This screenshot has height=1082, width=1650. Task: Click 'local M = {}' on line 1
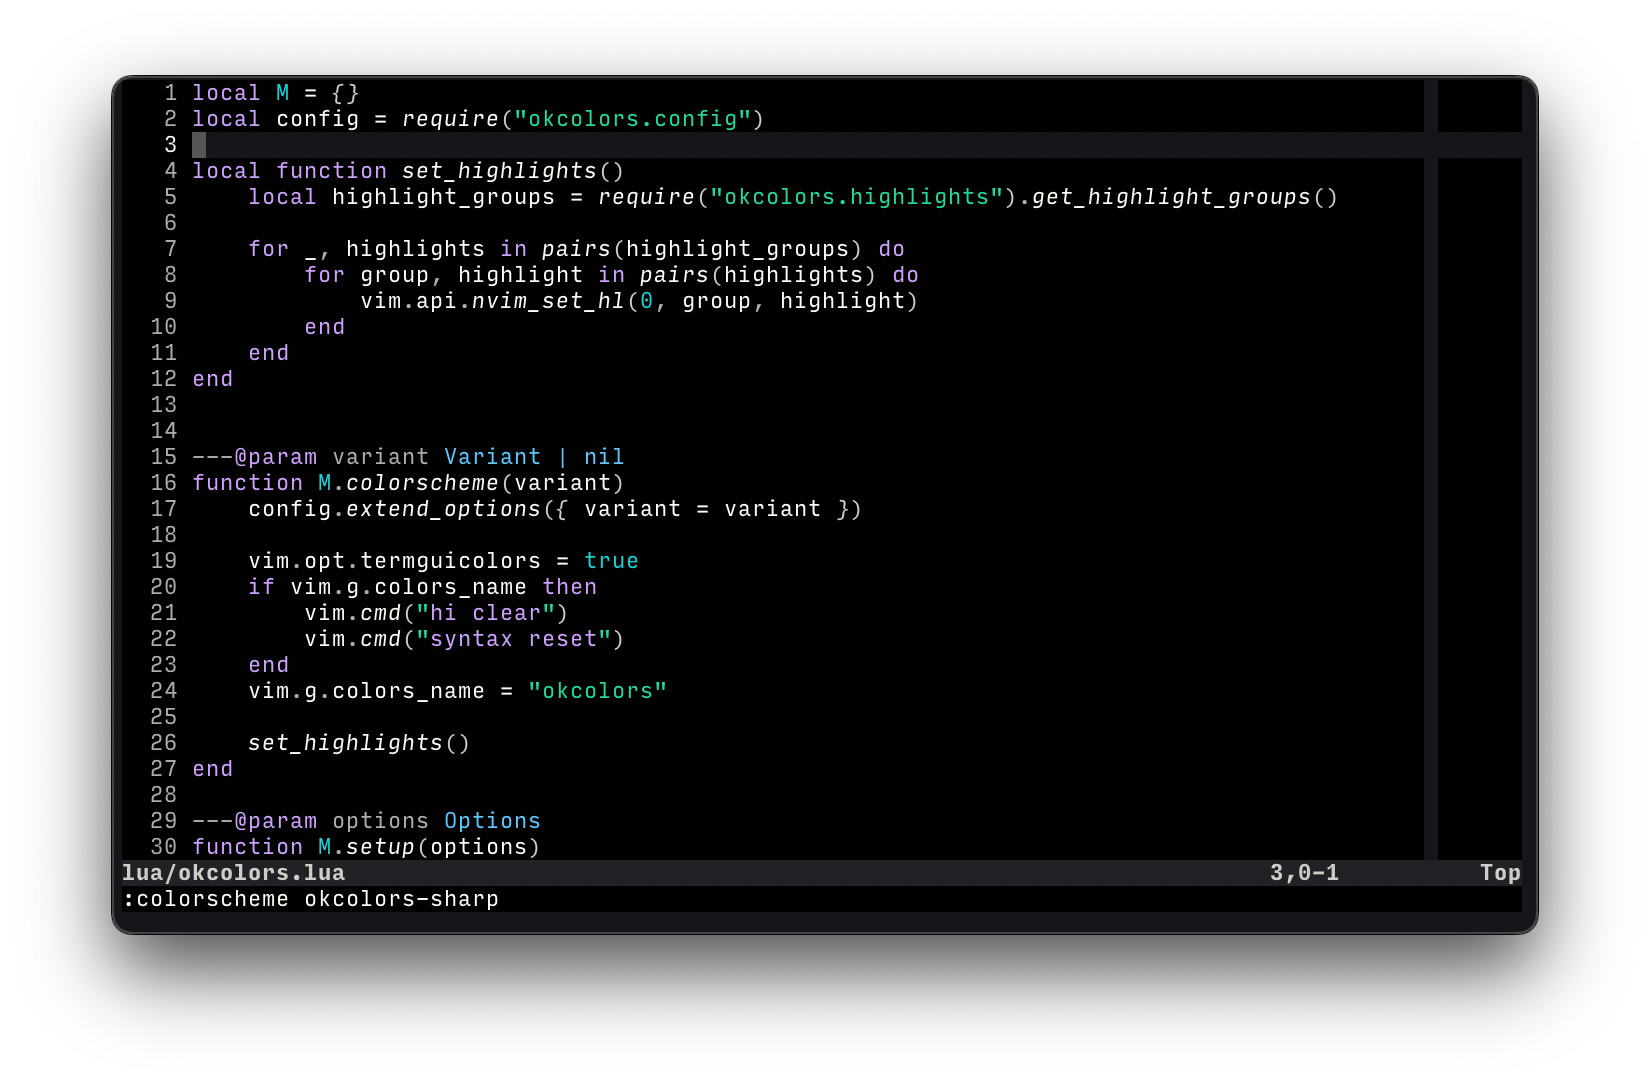coord(276,93)
